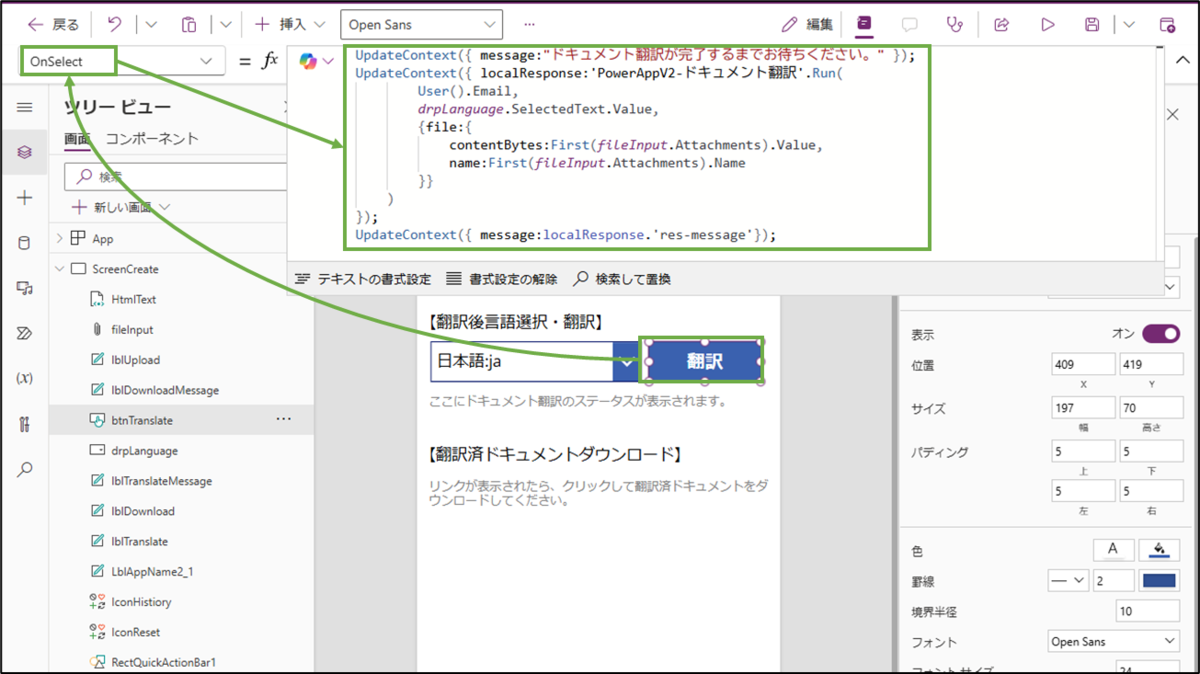Image resolution: width=1200 pixels, height=674 pixels.
Task: Open the border style line dropdown
Action: [1068, 580]
